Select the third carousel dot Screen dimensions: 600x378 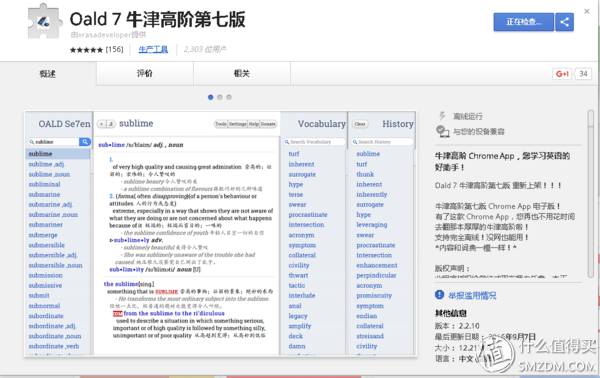[229, 97]
